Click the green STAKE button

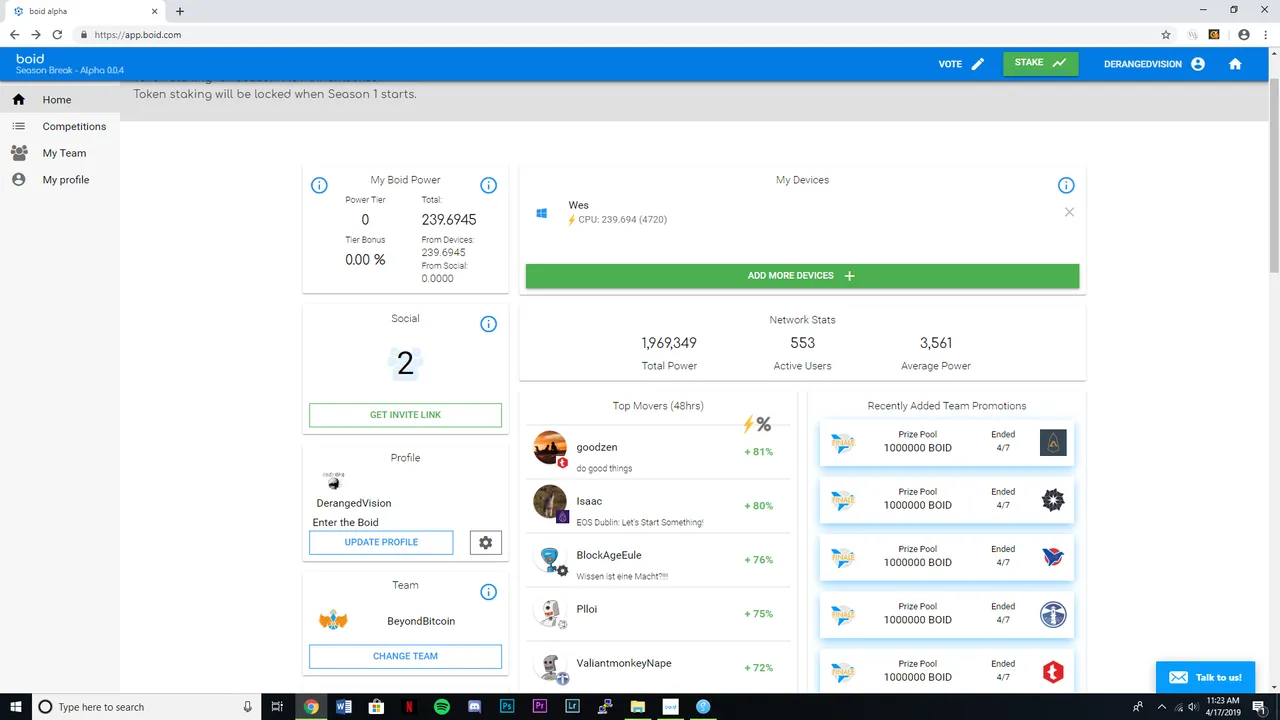click(1040, 63)
